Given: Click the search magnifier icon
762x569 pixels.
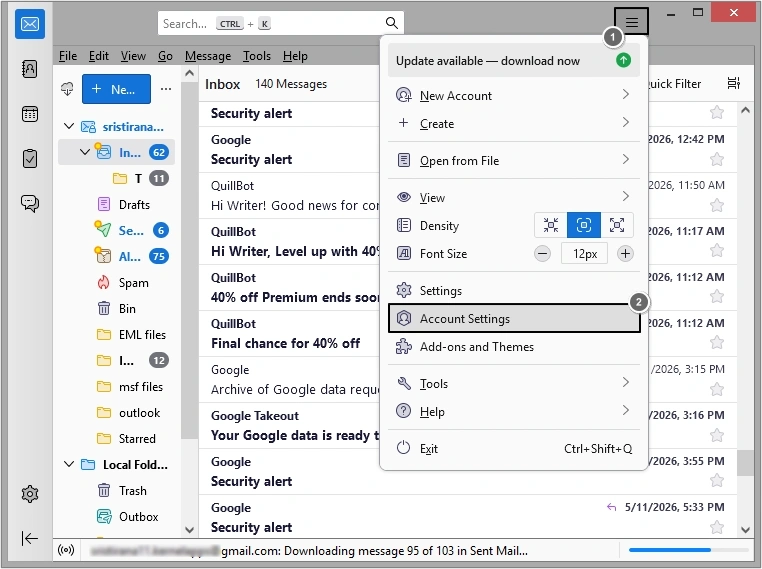Looking at the screenshot, I should 392,23.
